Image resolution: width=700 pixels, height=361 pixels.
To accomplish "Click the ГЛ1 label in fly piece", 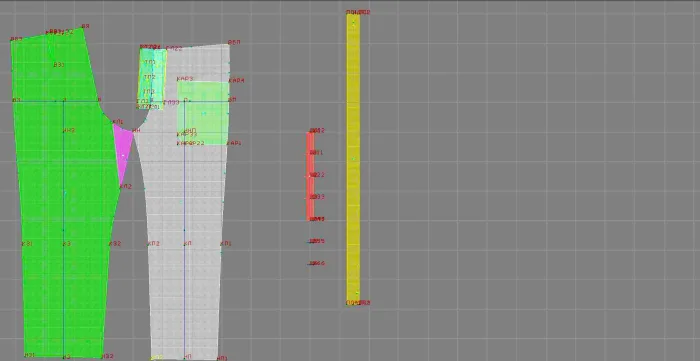I will pos(150,62).
